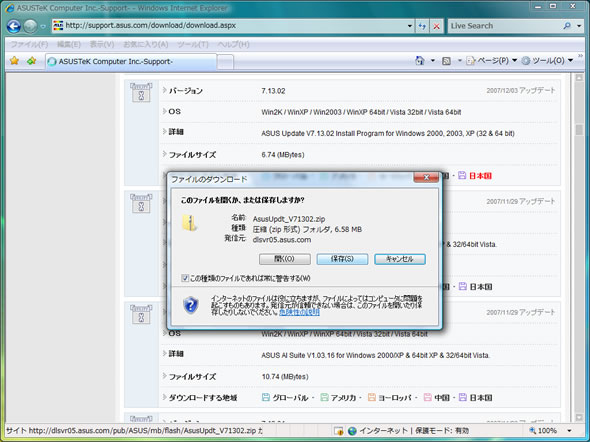Click inside the Live Search box
Screen dimensions: 590x442
click(x=504, y=26)
